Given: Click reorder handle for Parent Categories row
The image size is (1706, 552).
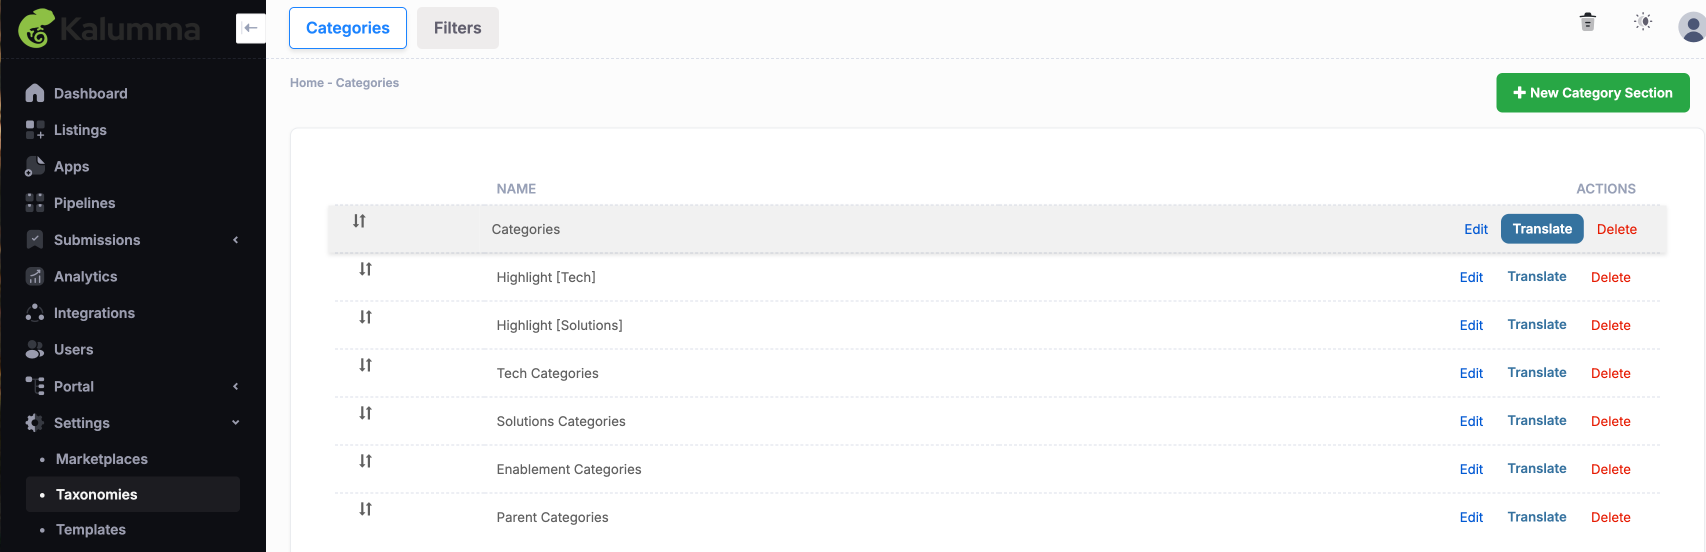Looking at the screenshot, I should pos(365,509).
